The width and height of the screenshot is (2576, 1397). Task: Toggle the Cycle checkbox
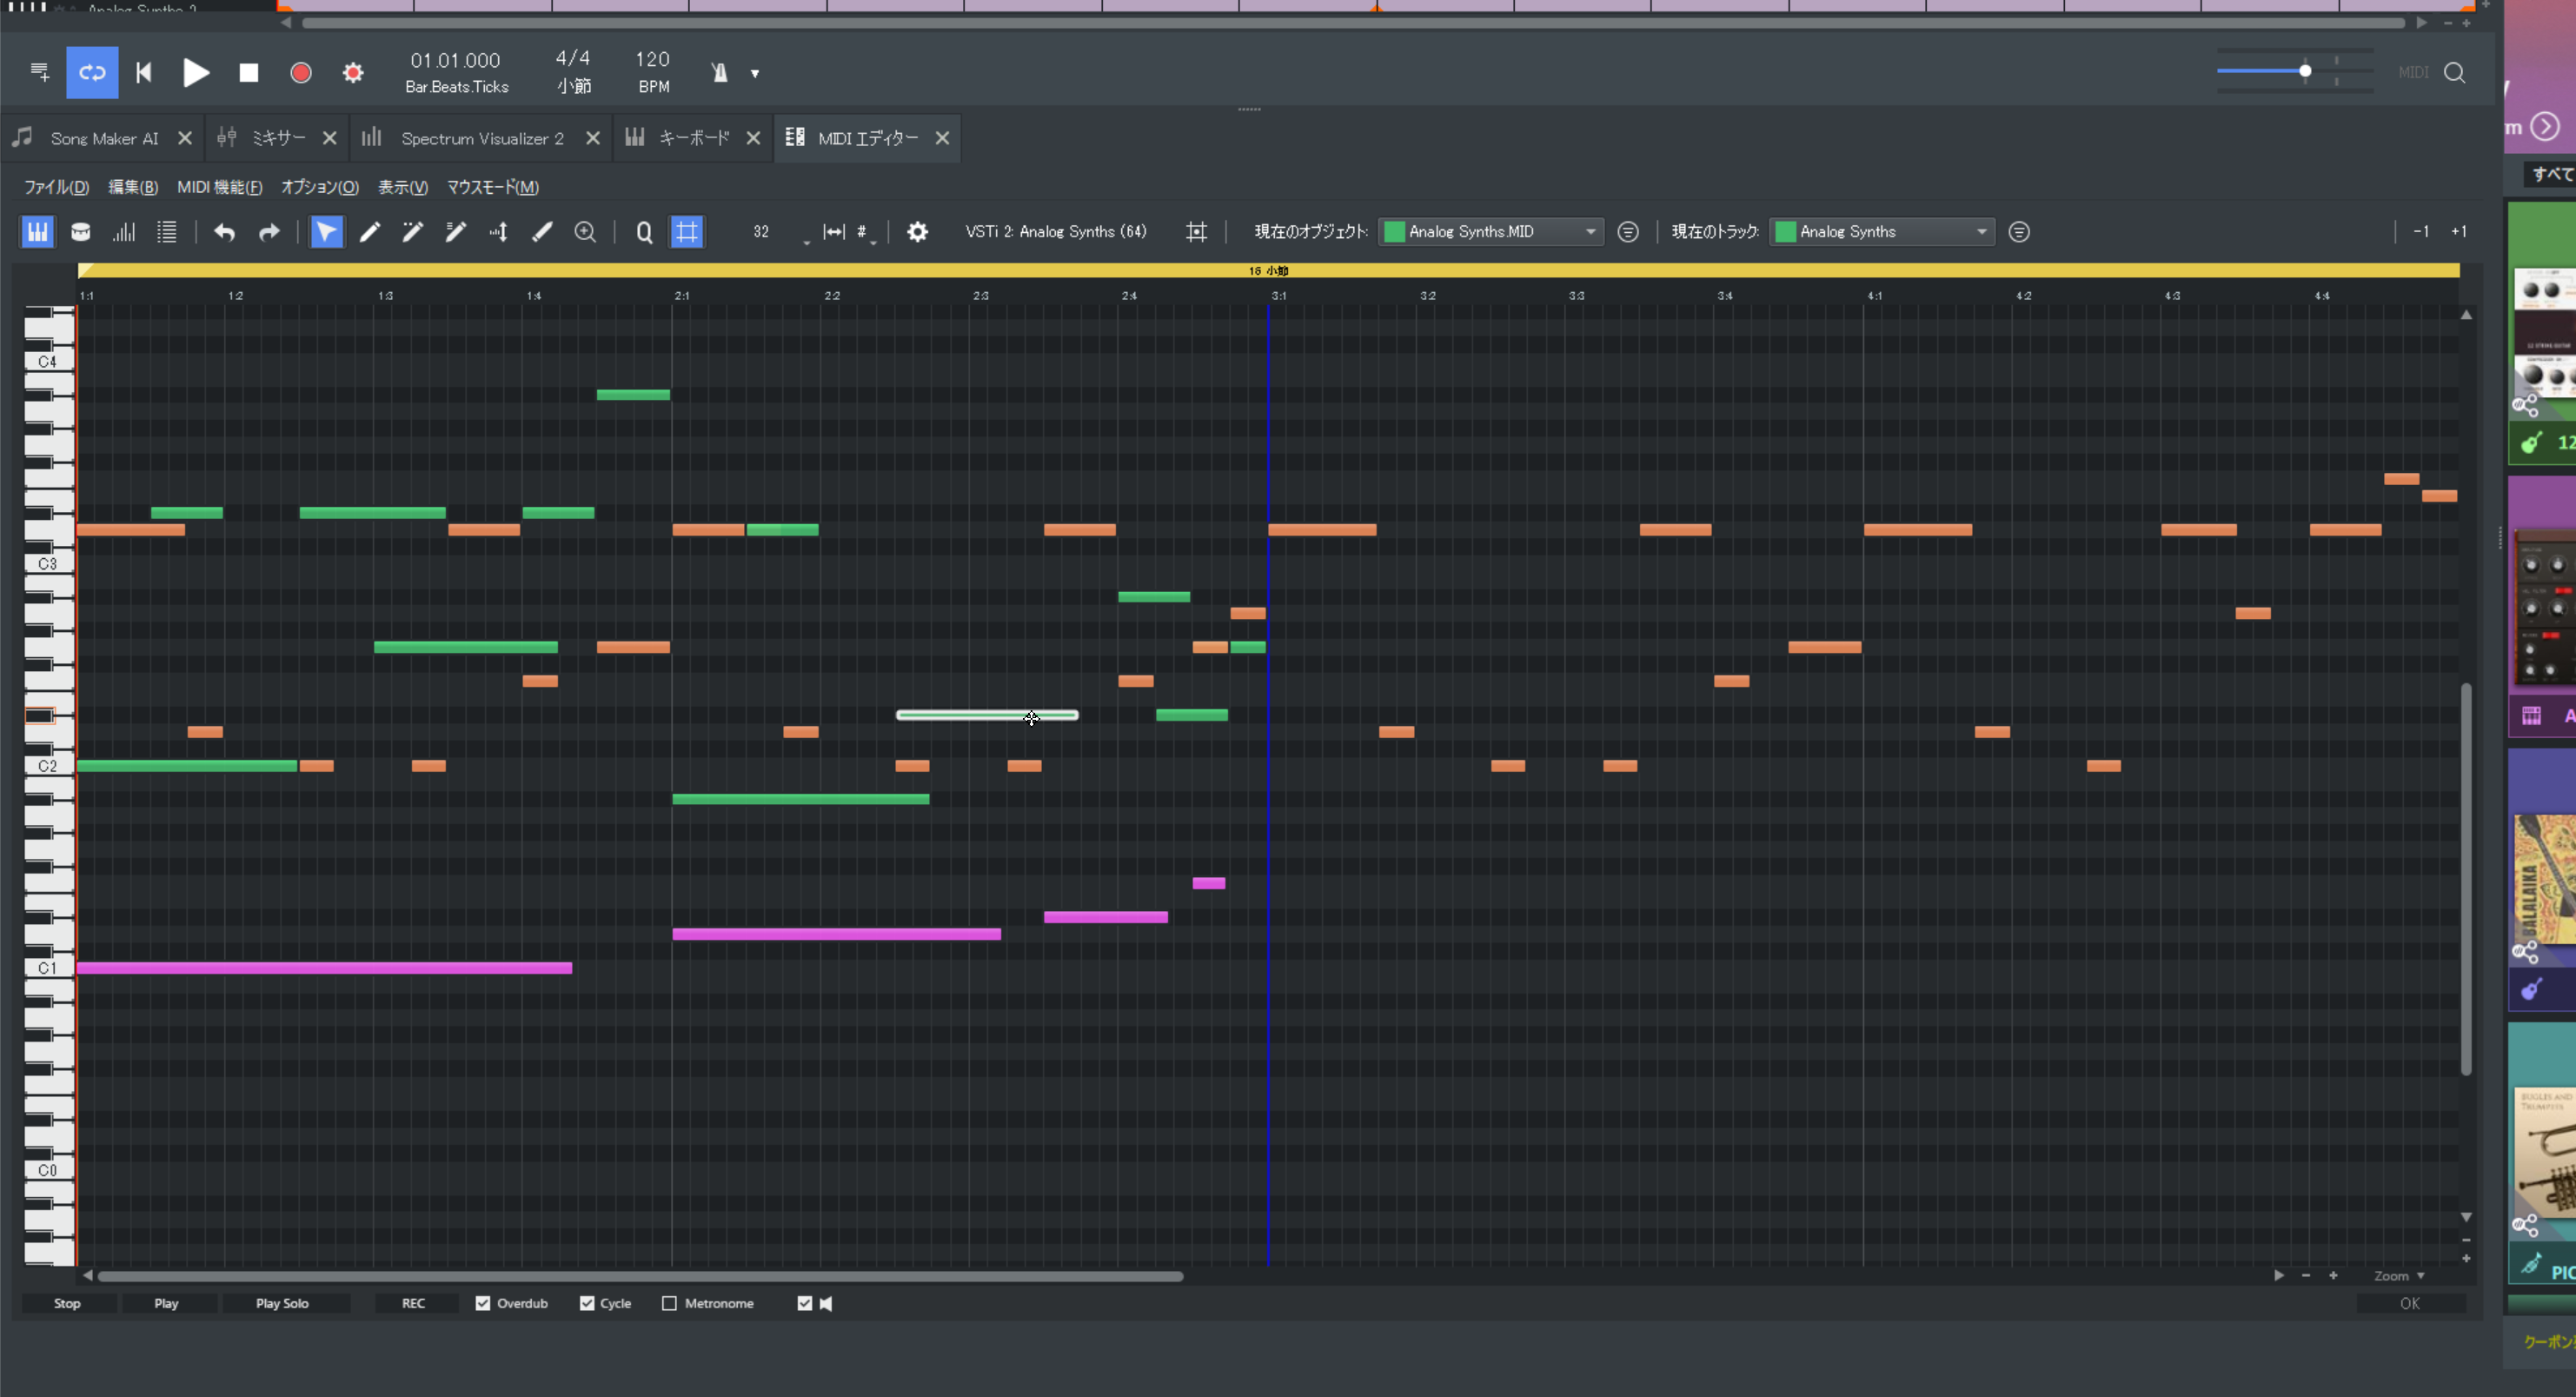pos(587,1303)
